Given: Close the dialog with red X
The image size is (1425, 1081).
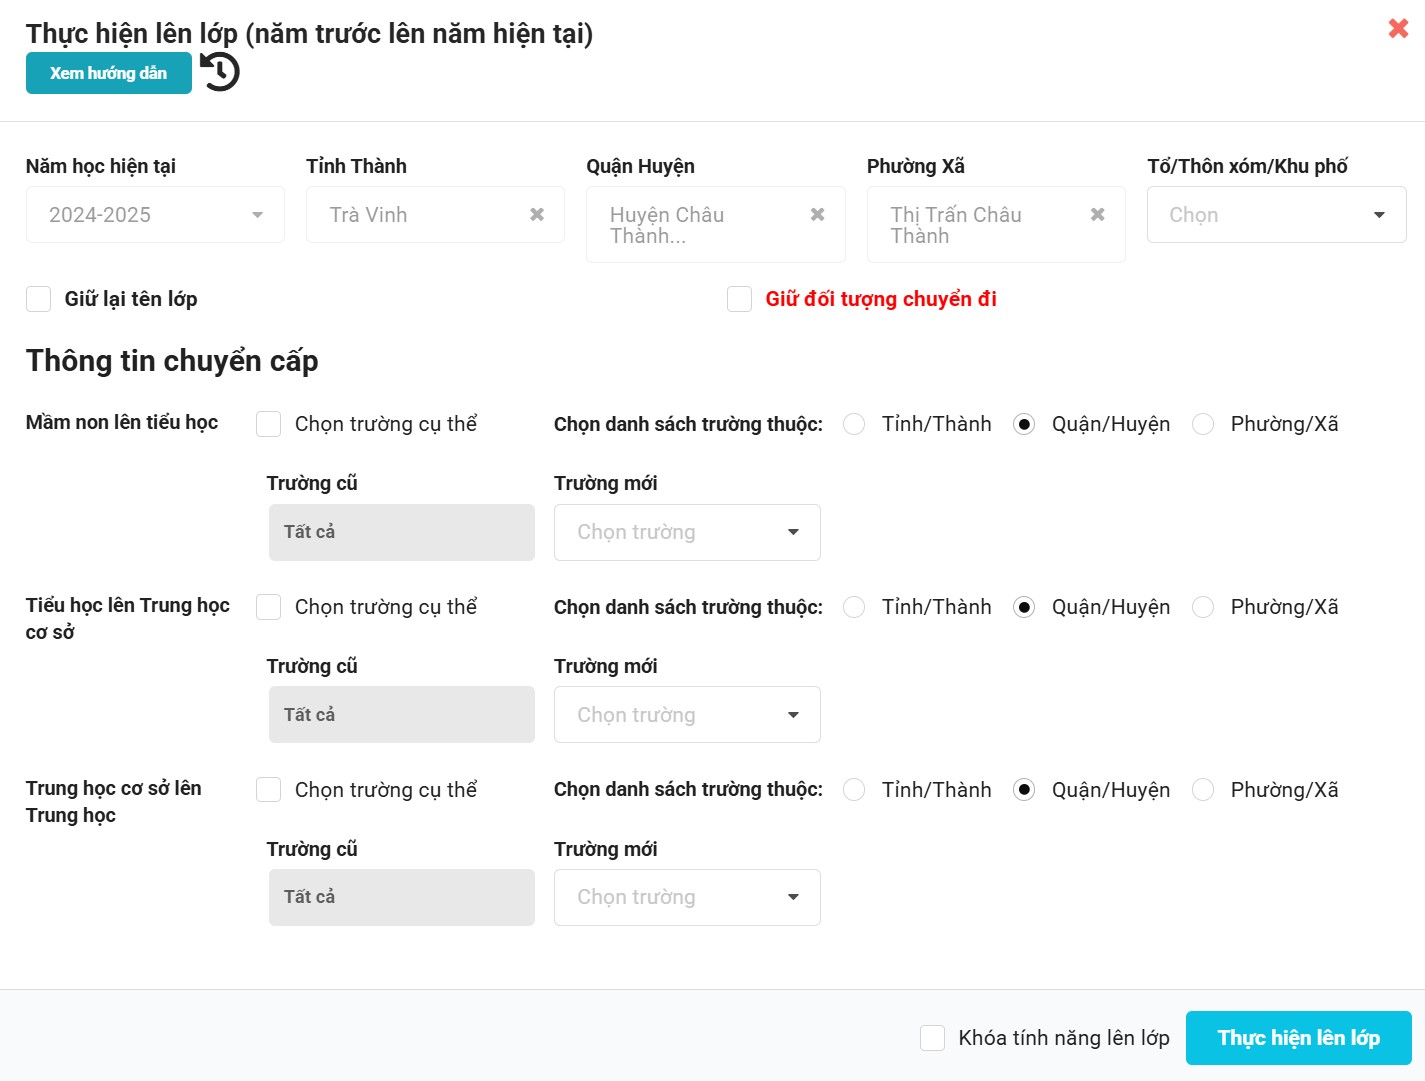Looking at the screenshot, I should (x=1398, y=28).
